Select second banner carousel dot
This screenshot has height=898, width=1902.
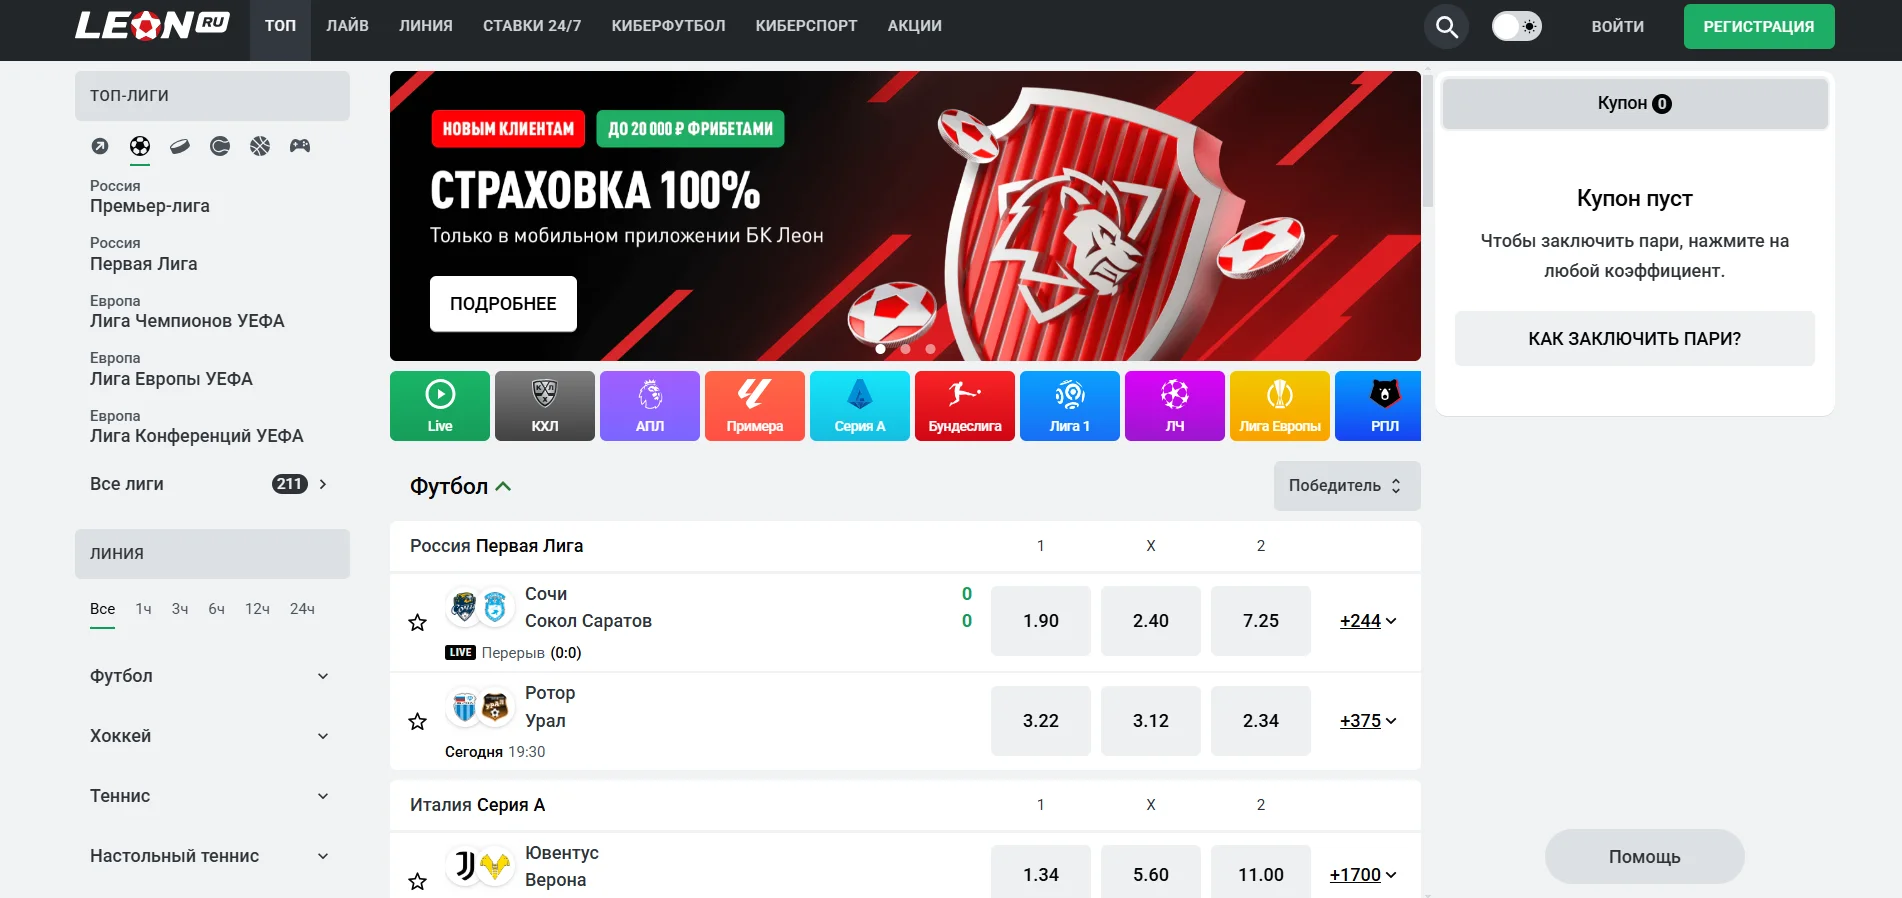[x=905, y=349]
